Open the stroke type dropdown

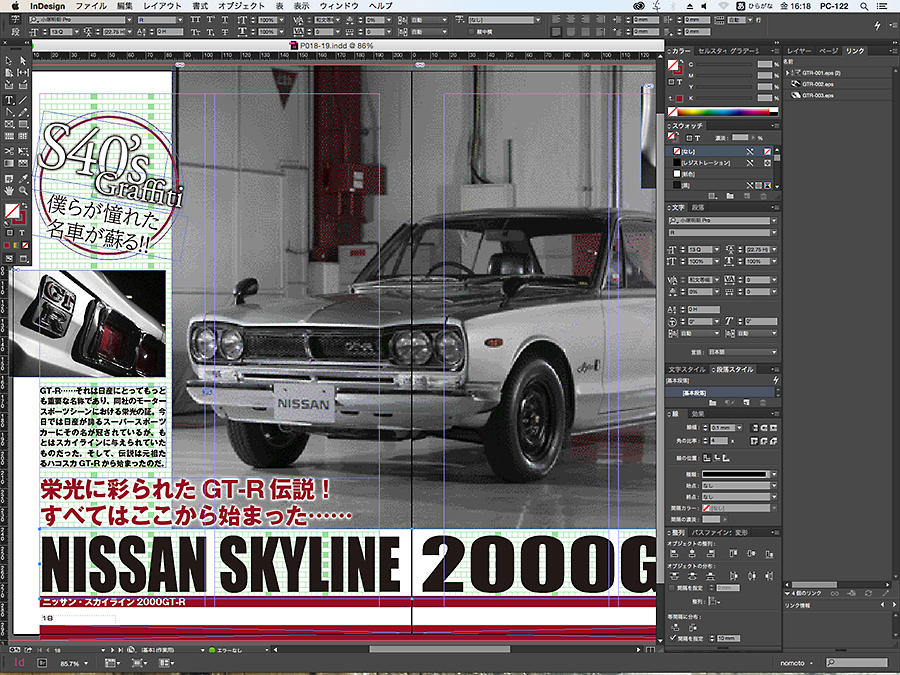[774, 475]
